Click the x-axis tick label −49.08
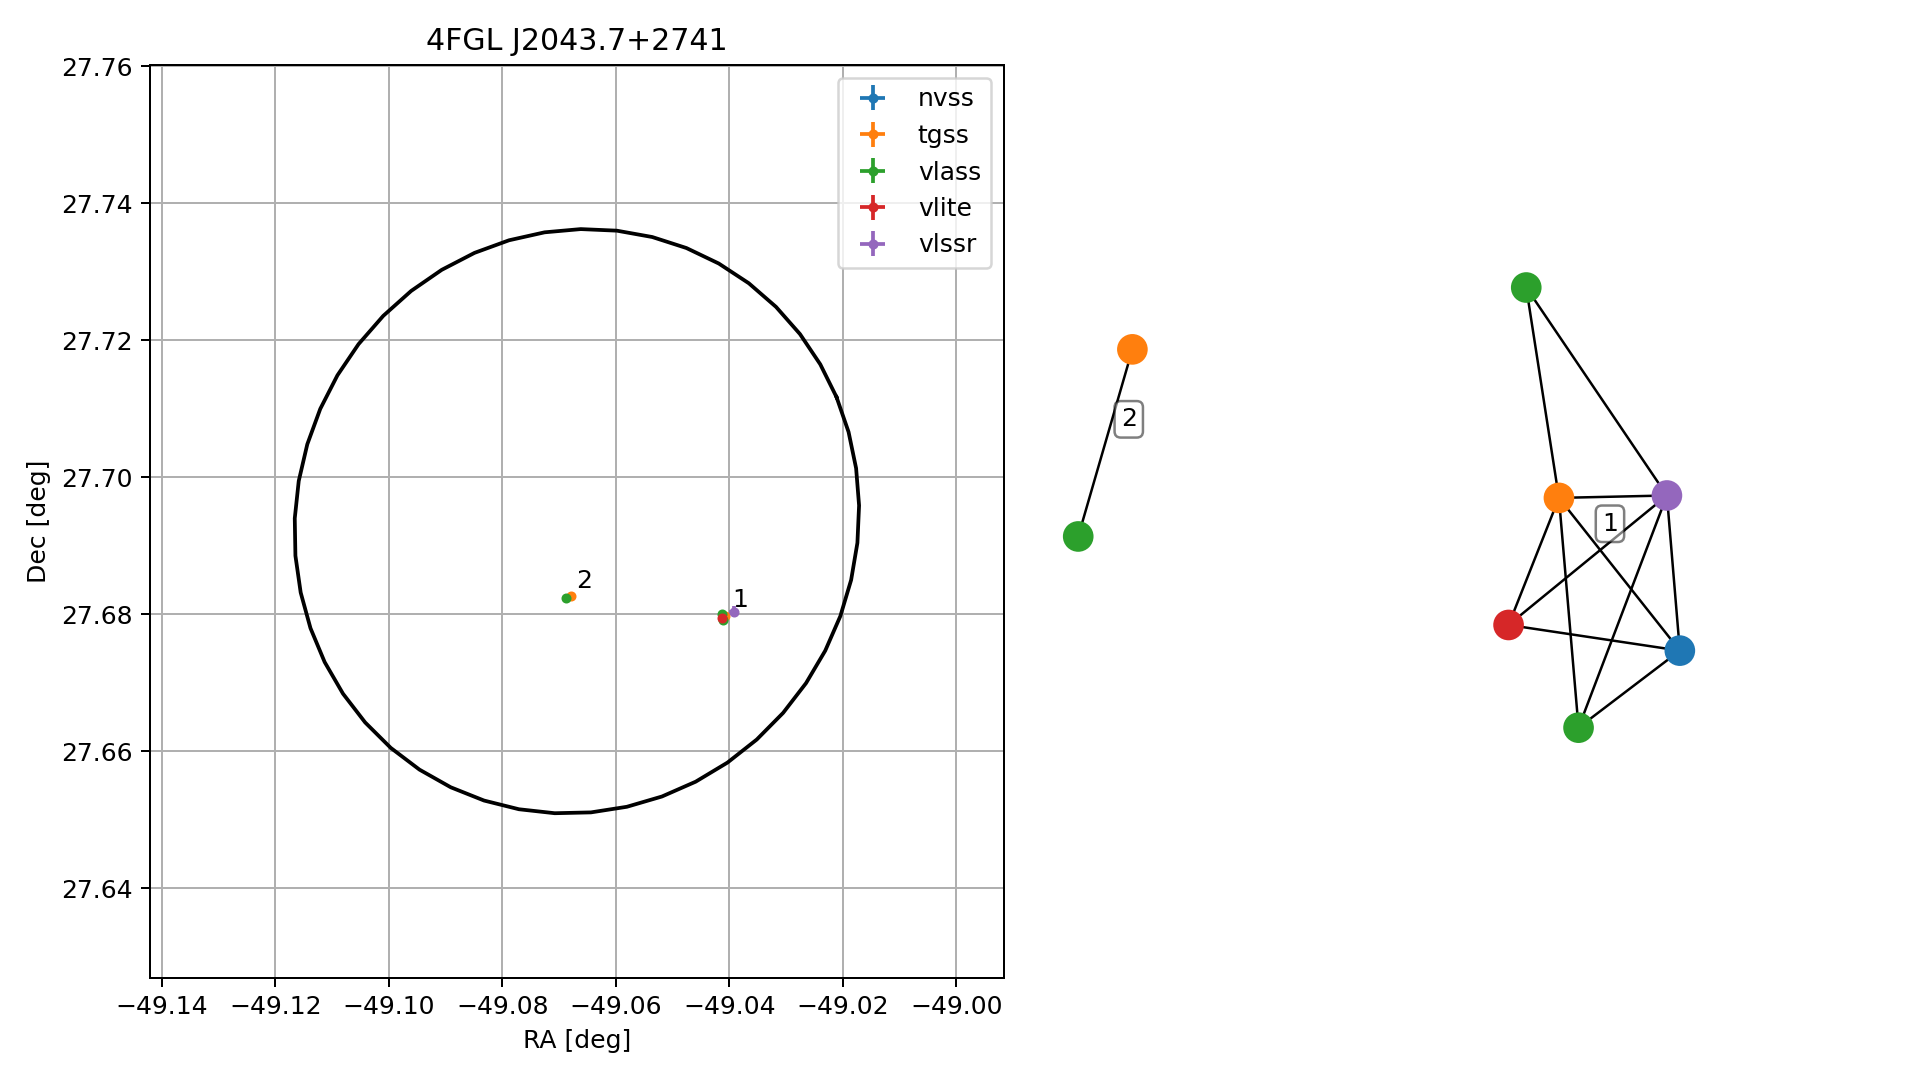The width and height of the screenshot is (1919, 1080). 502,1005
